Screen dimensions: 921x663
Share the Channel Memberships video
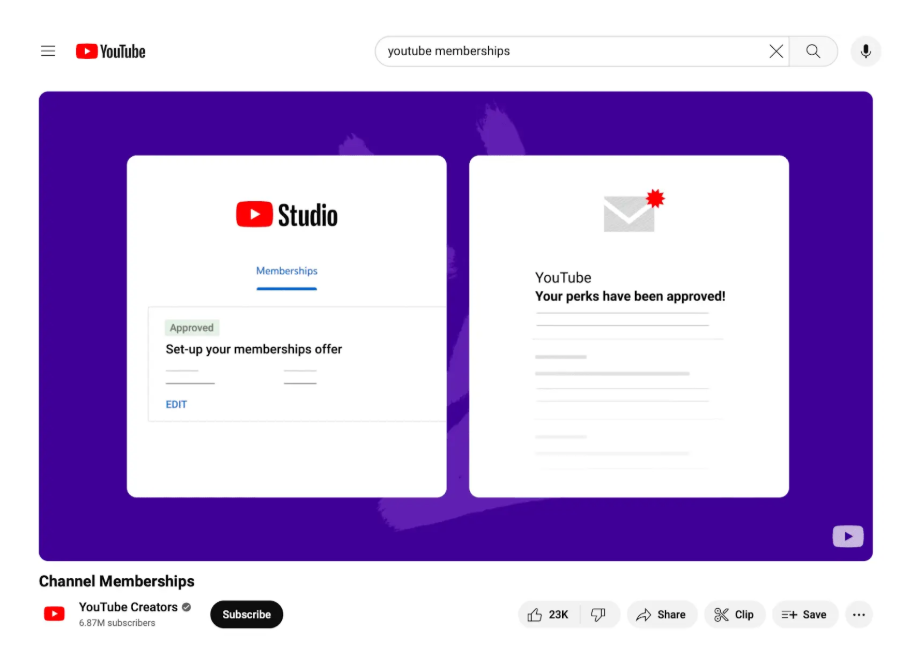[x=662, y=614]
